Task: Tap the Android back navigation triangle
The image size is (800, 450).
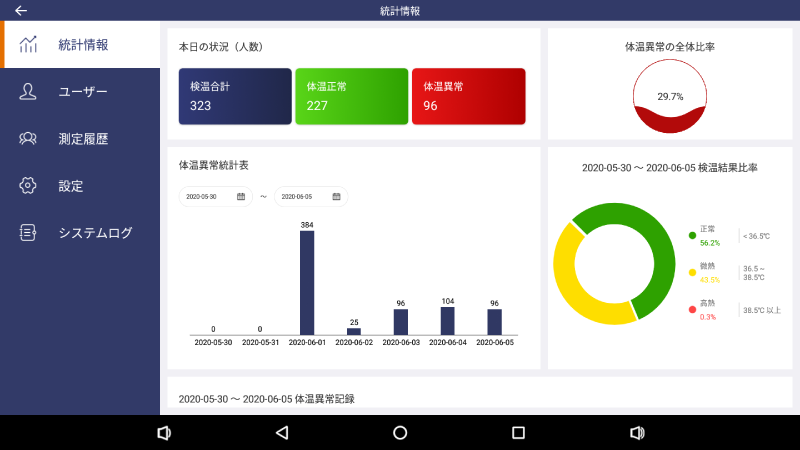Action: (282, 433)
